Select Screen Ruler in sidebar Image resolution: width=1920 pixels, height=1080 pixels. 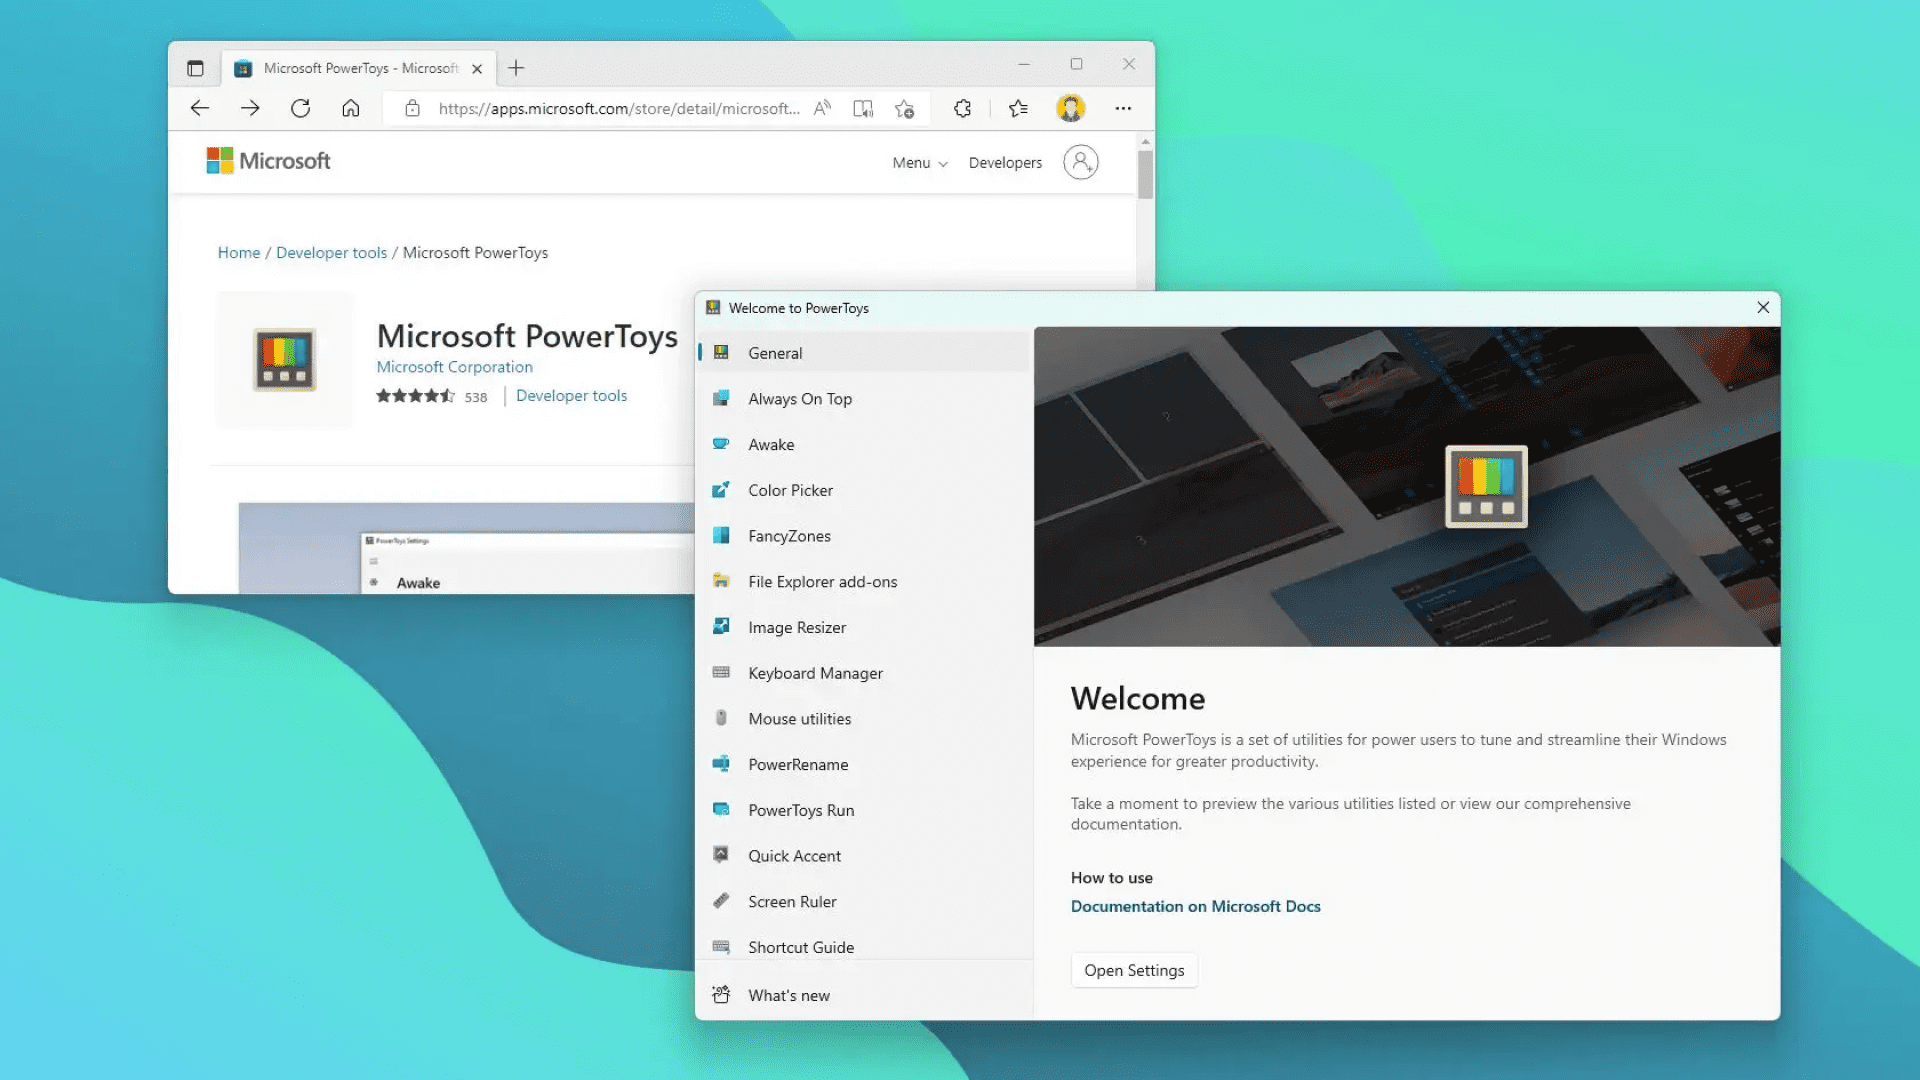(x=864, y=901)
